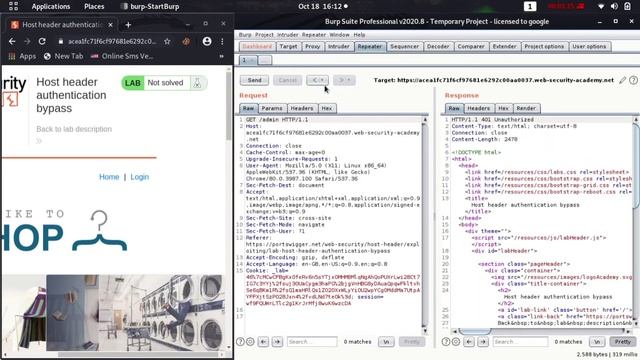Open the Places menu in top bar
640x360 pixels.
click(94, 7)
